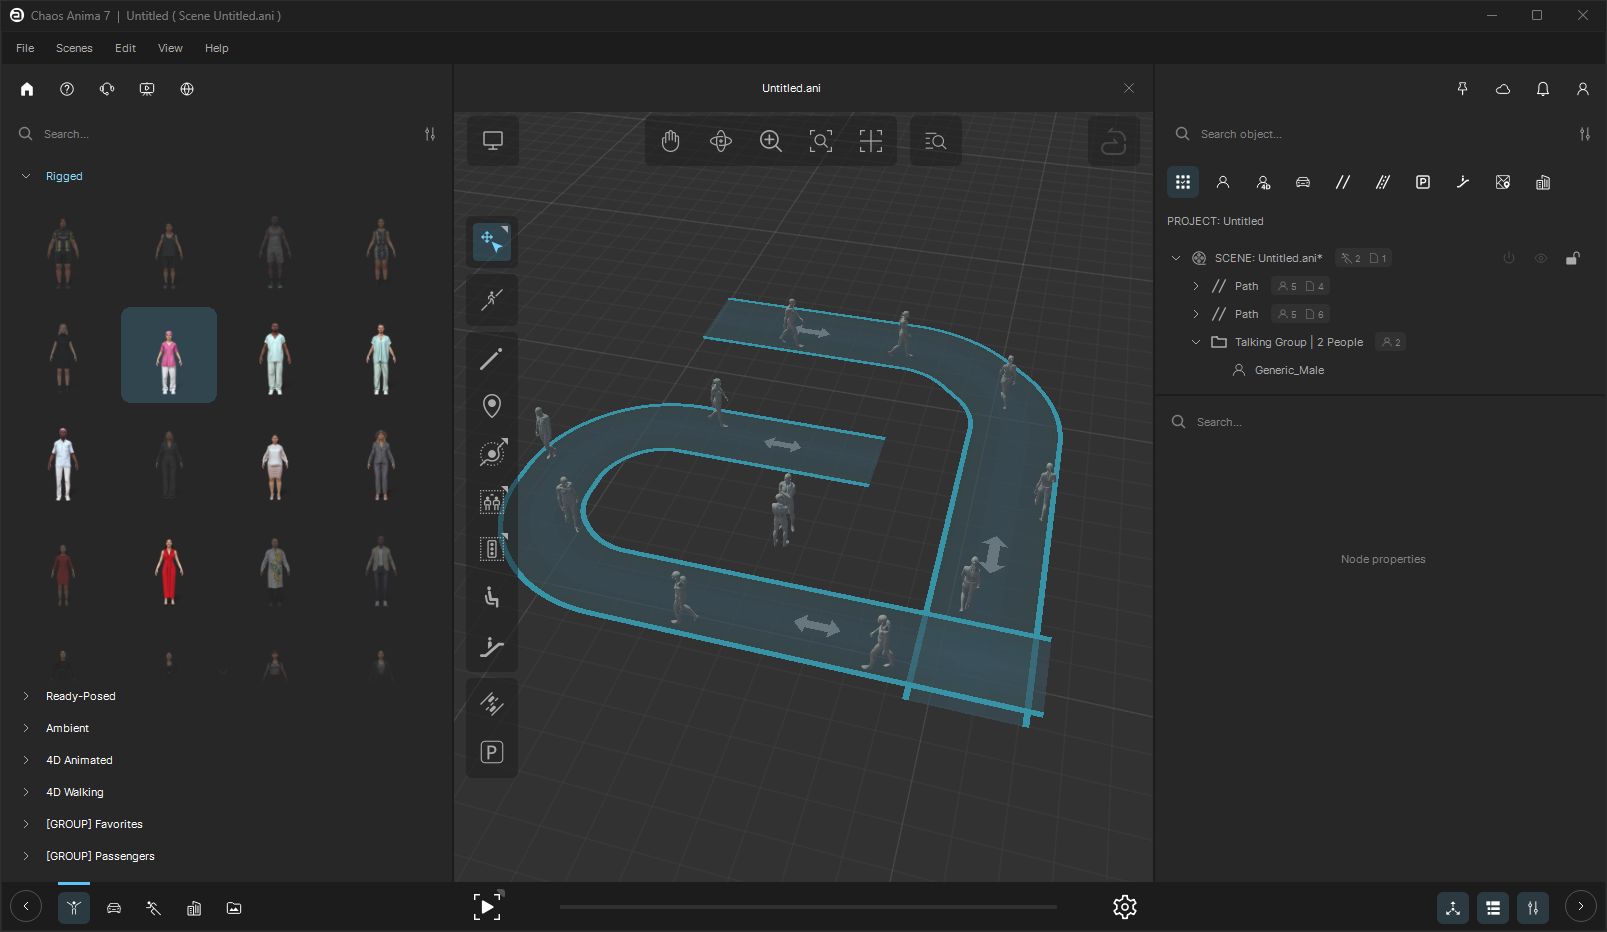Open the Scenes menu
Screen dimensions: 1607x932
coord(74,48)
